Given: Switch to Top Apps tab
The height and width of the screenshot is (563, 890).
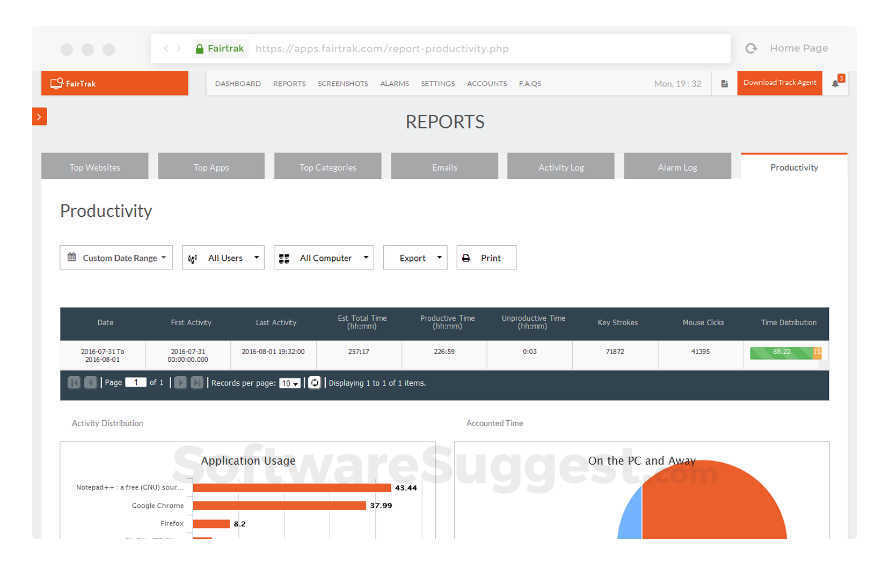Looking at the screenshot, I should (x=211, y=166).
